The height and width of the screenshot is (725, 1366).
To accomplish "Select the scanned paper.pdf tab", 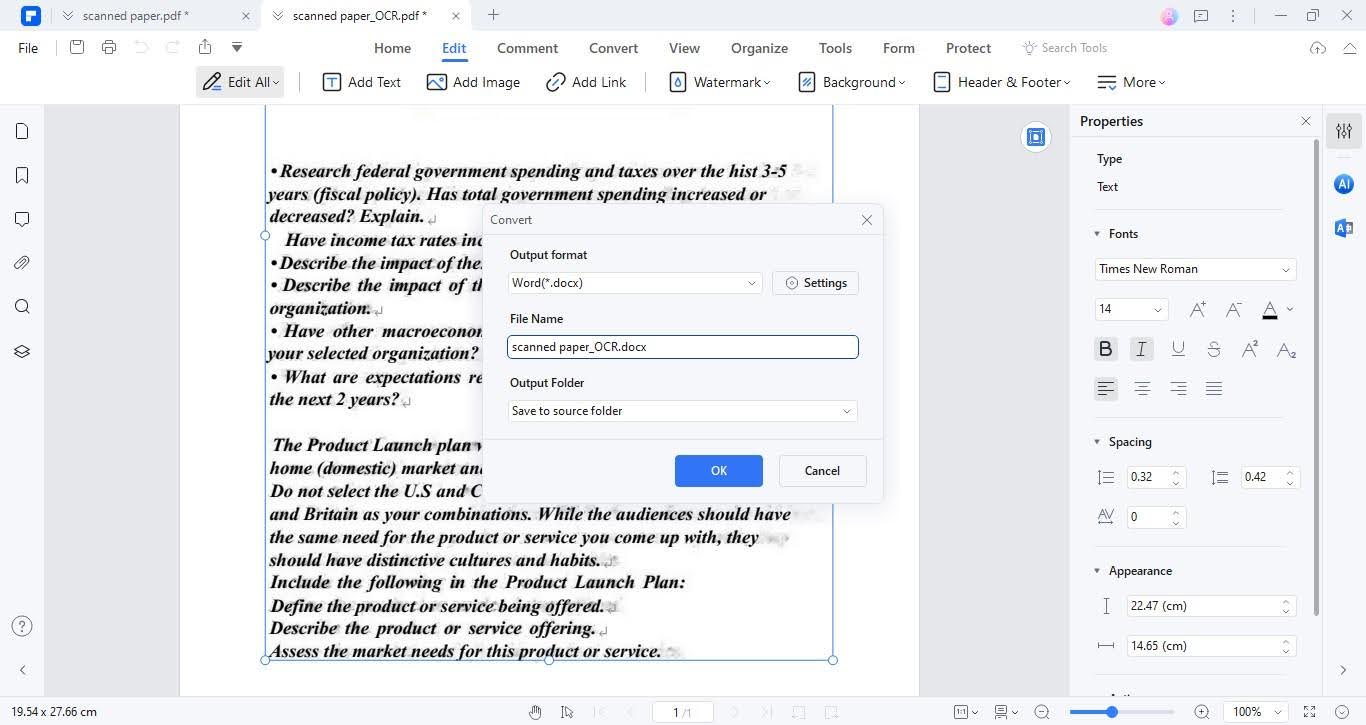I will pyautogui.click(x=136, y=15).
